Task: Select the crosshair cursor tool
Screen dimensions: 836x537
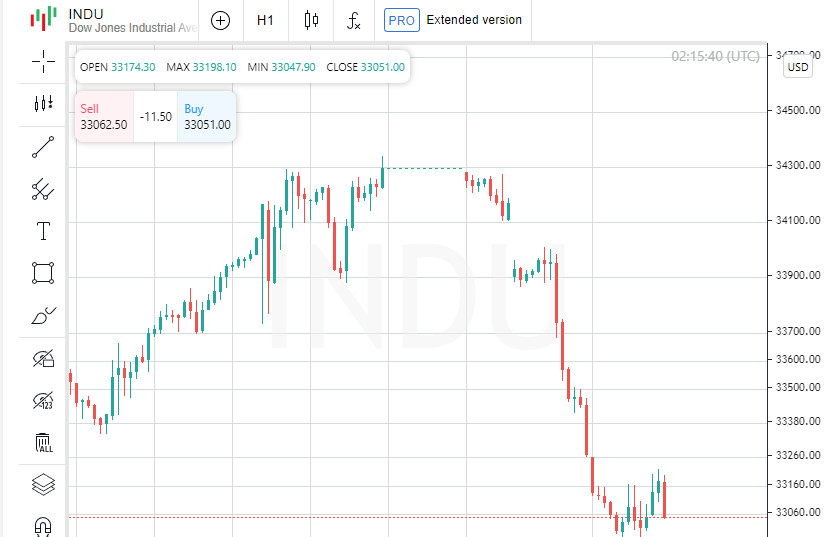Action: (x=43, y=62)
